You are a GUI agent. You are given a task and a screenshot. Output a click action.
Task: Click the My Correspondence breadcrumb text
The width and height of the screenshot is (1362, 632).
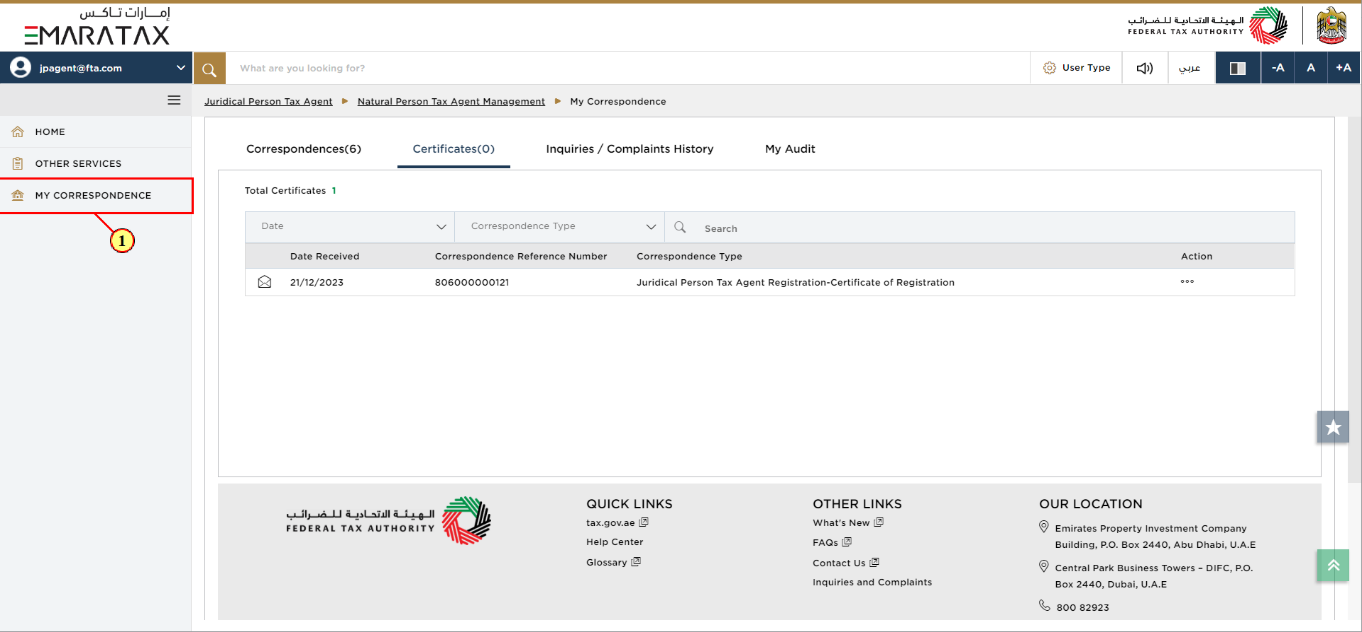618,101
